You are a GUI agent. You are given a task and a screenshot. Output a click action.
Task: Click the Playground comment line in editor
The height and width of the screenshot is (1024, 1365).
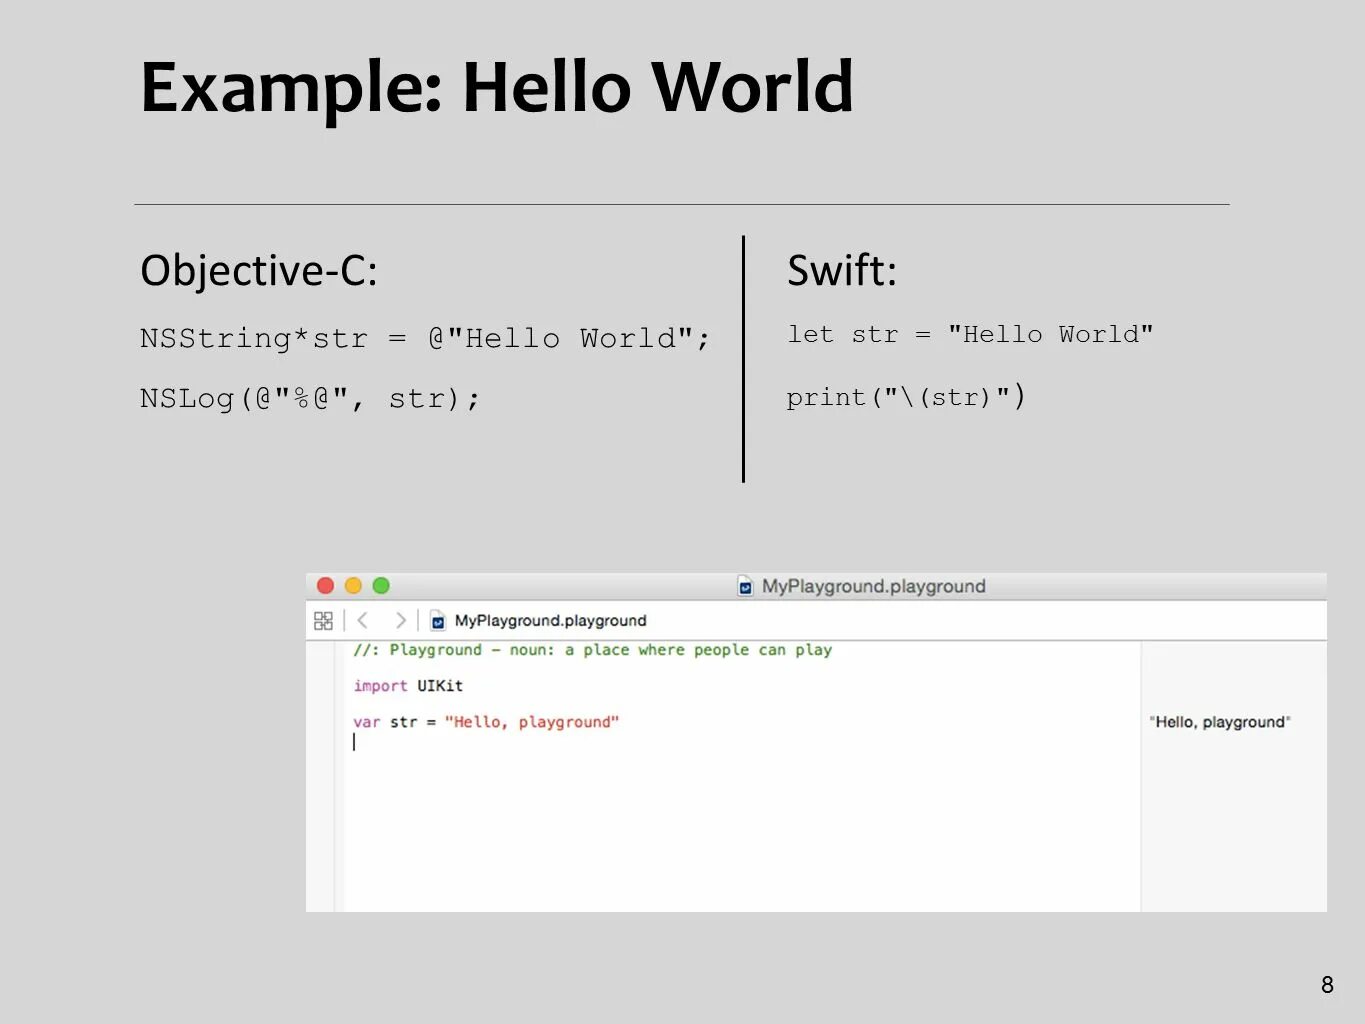point(592,650)
